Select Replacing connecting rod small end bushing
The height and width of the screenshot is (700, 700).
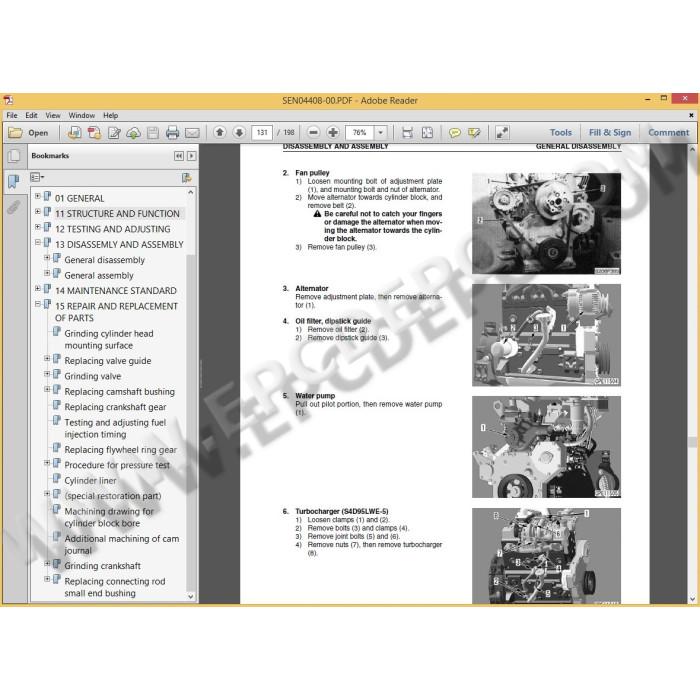tap(115, 587)
